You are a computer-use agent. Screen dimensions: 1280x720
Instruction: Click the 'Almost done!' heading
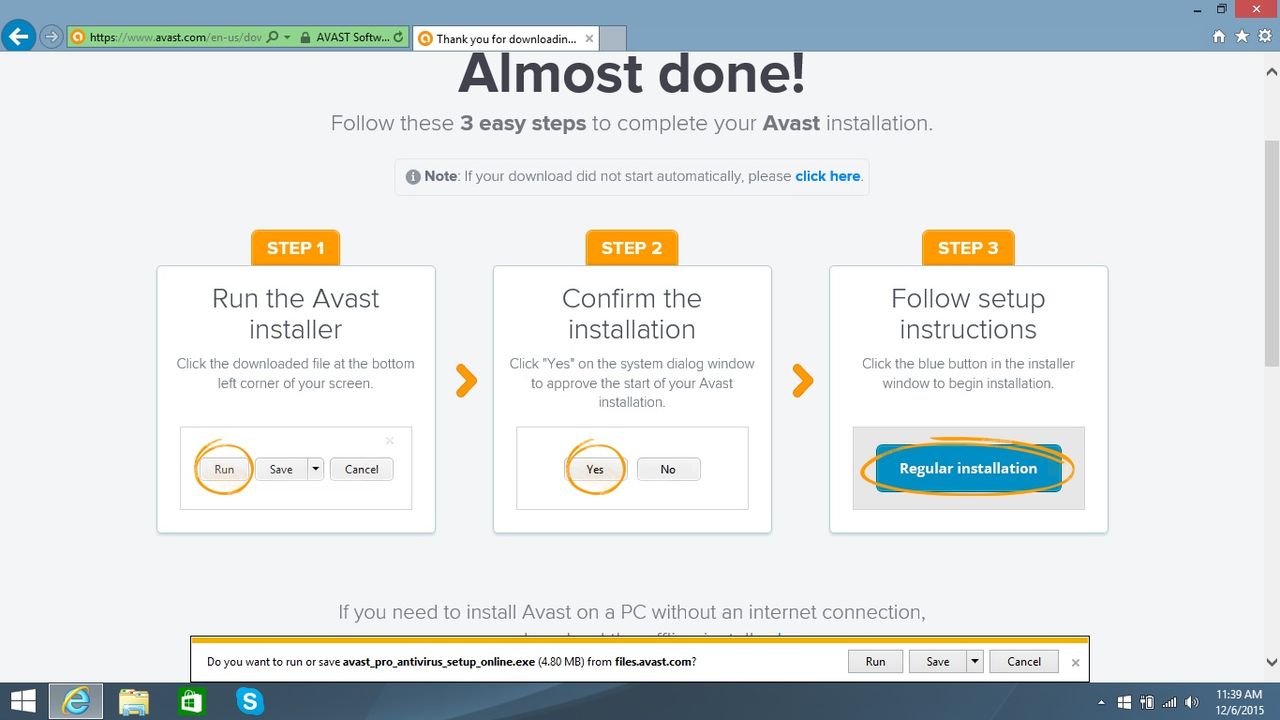(632, 75)
